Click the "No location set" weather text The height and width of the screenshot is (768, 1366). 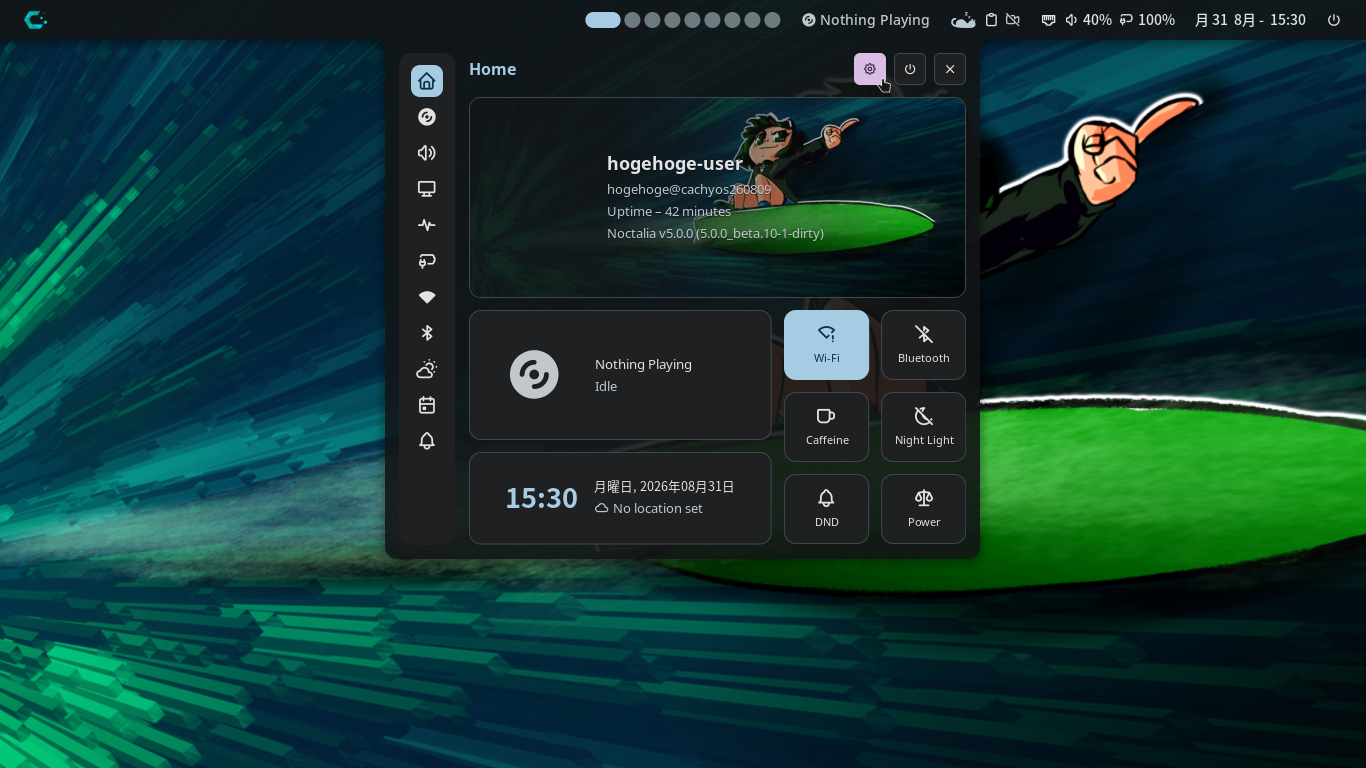click(x=658, y=508)
